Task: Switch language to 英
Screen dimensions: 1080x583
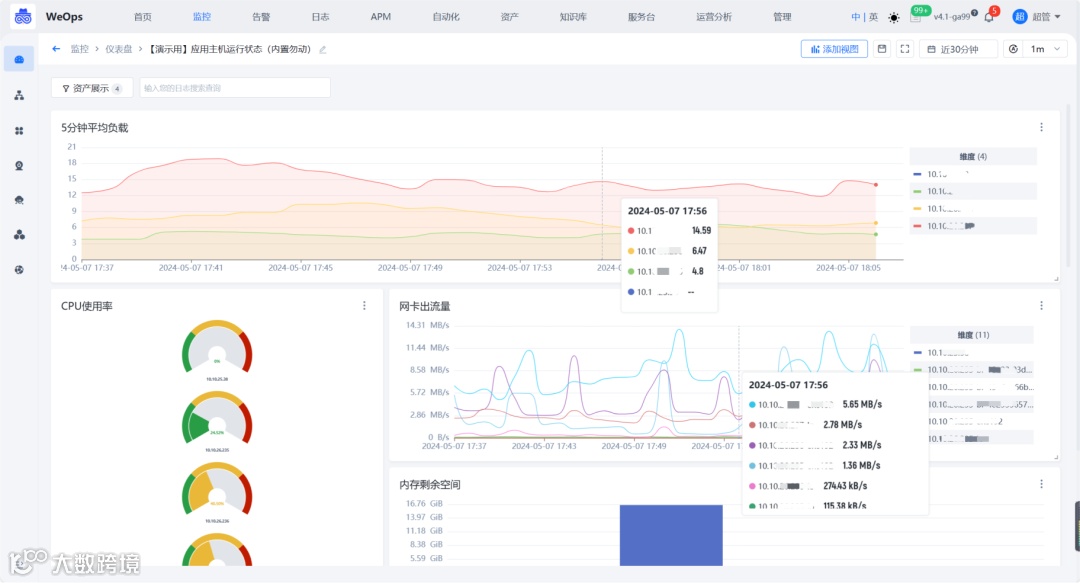Action: (873, 17)
